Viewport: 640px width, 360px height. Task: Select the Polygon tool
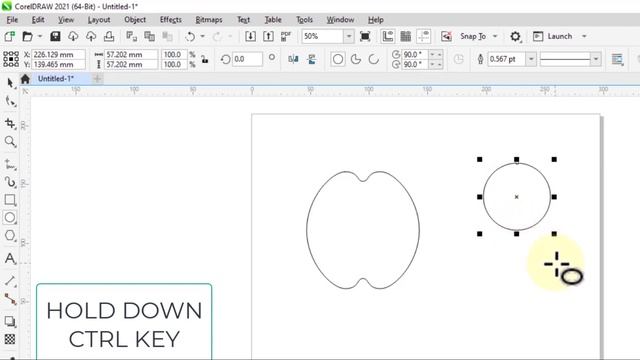(x=10, y=236)
